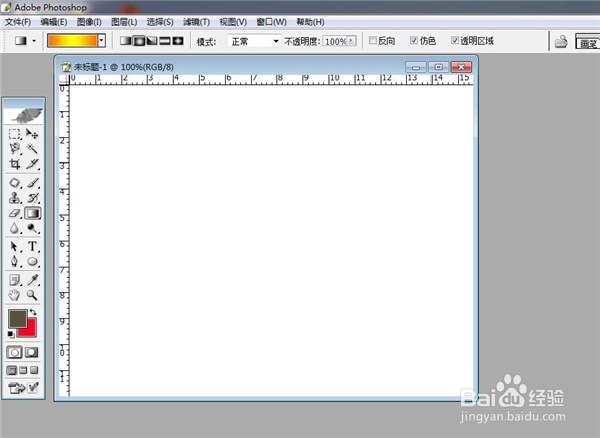Viewport: 600px width, 438px height.
Task: Select full screen mode button
Action: [34, 370]
